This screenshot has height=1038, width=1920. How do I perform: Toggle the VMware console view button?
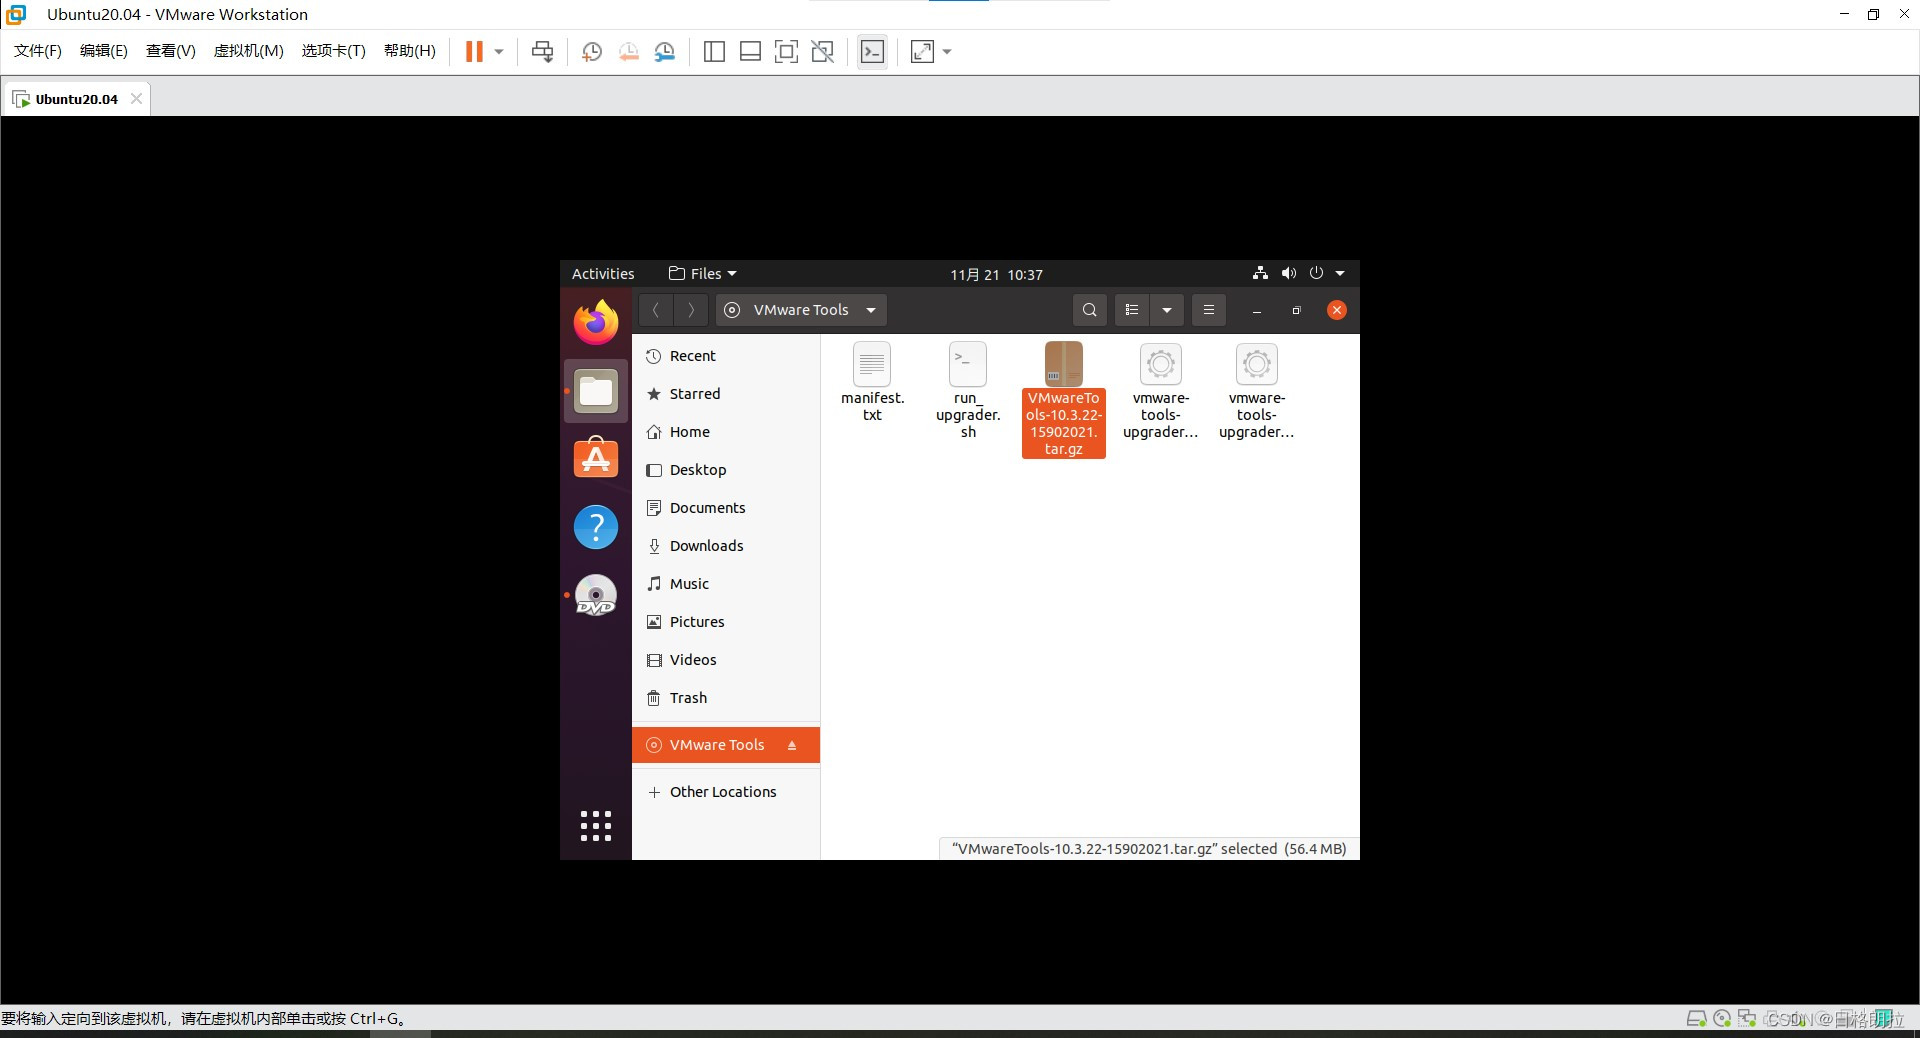click(872, 51)
